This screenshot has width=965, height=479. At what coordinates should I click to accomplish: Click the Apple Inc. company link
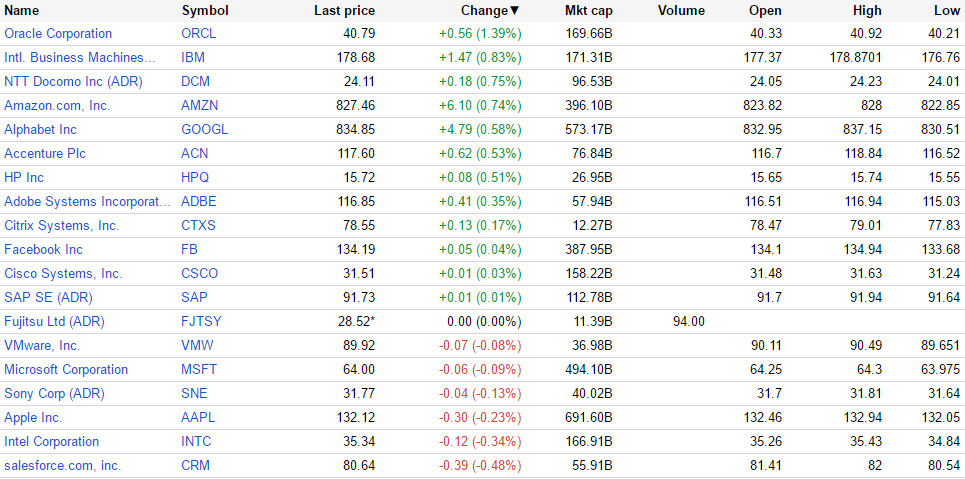[33, 418]
